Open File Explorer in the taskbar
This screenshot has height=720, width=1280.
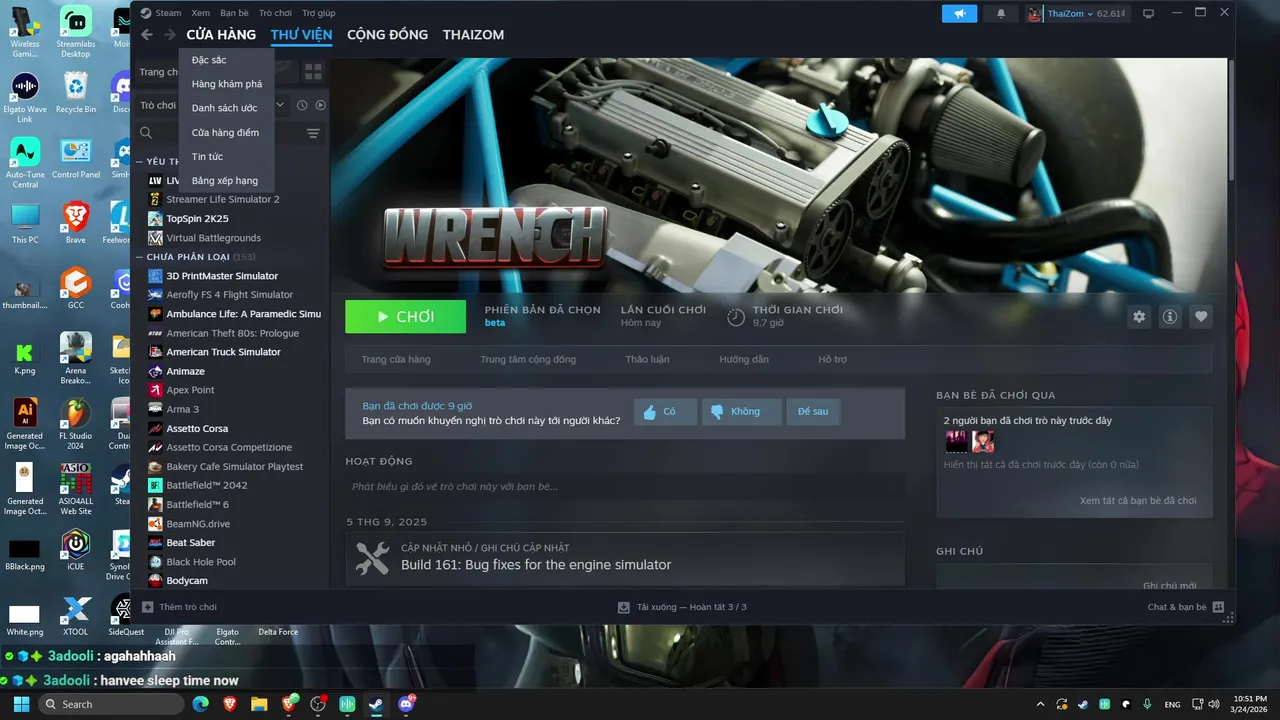pyautogui.click(x=259, y=704)
